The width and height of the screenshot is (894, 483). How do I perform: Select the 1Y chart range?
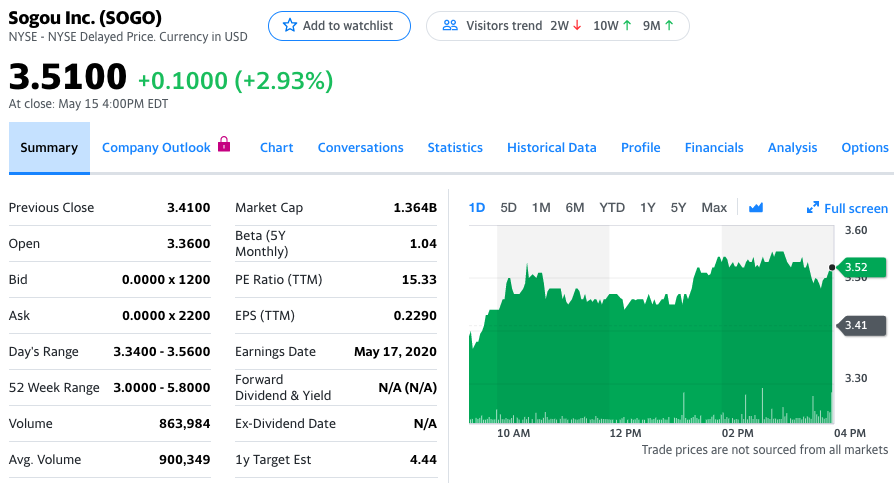648,208
